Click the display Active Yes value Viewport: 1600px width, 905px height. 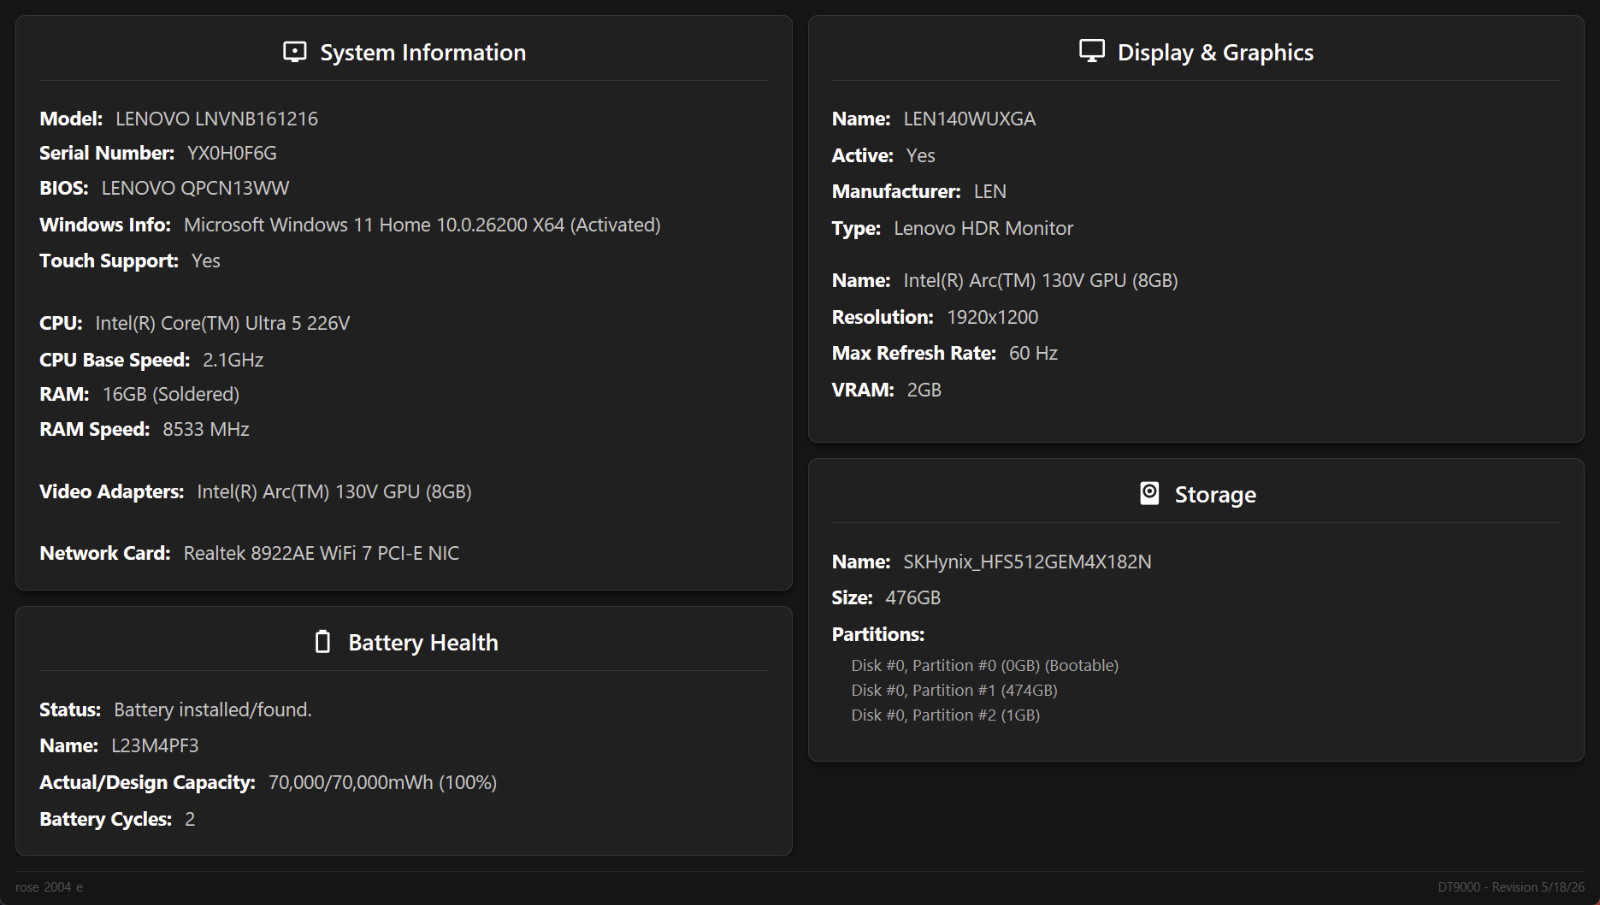tap(921, 156)
